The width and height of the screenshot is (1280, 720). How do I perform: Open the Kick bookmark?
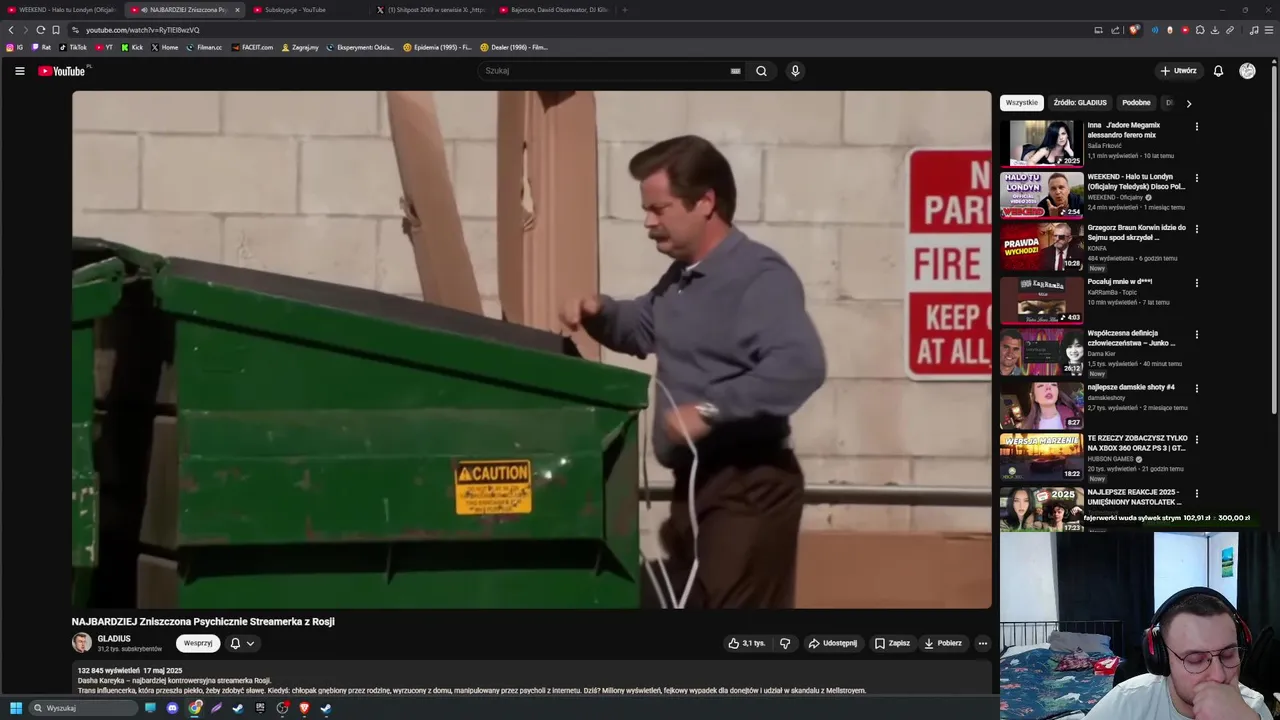point(132,47)
